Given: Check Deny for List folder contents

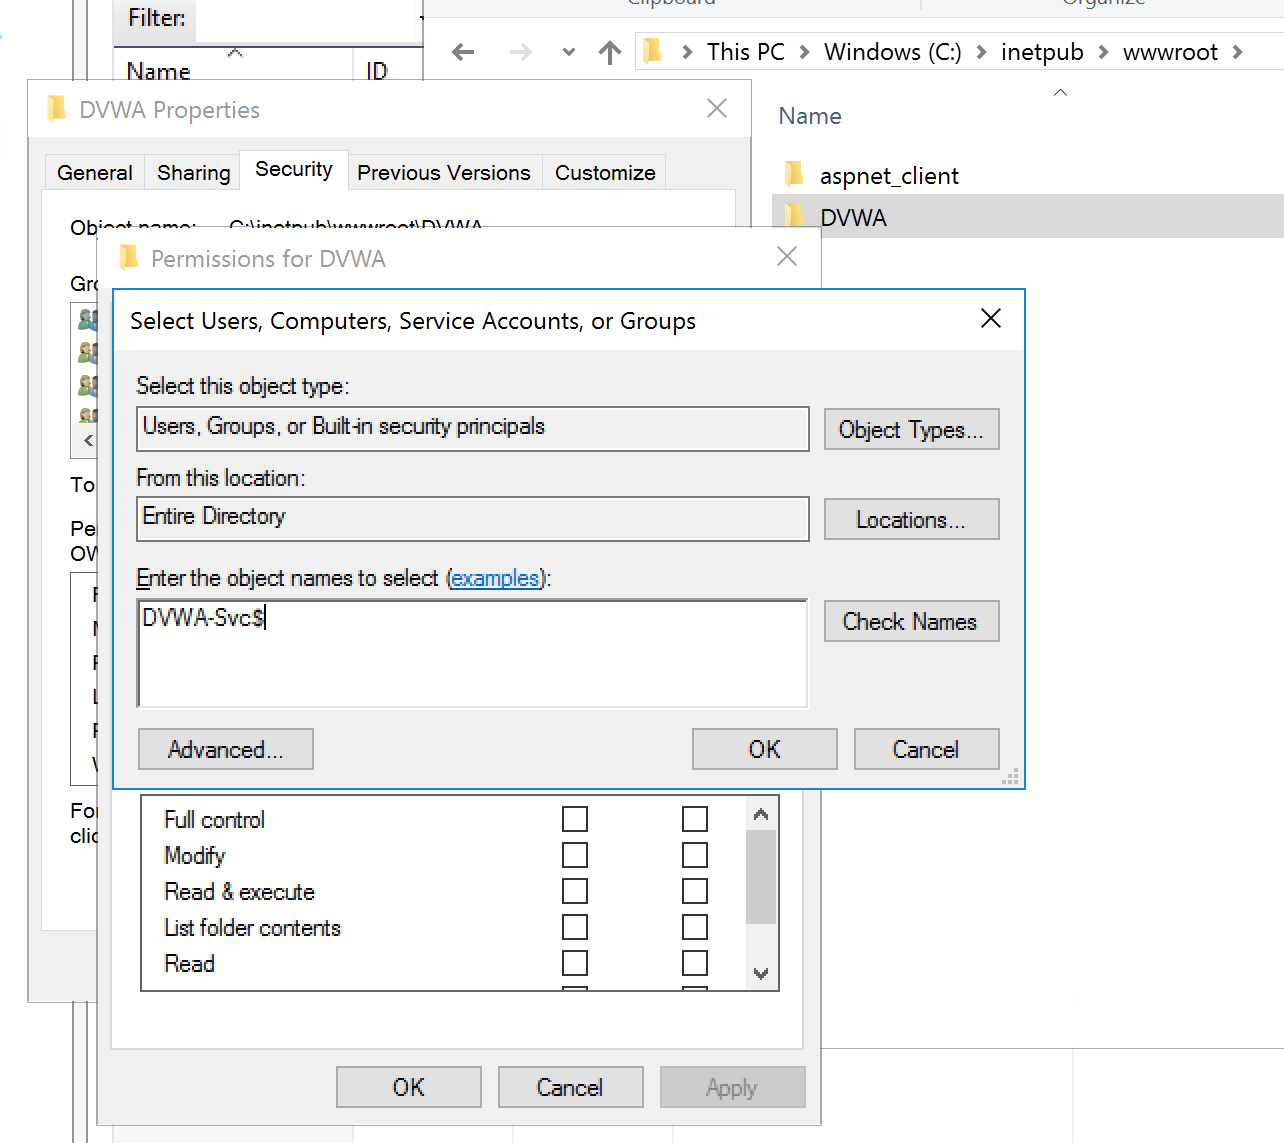Looking at the screenshot, I should point(695,927).
